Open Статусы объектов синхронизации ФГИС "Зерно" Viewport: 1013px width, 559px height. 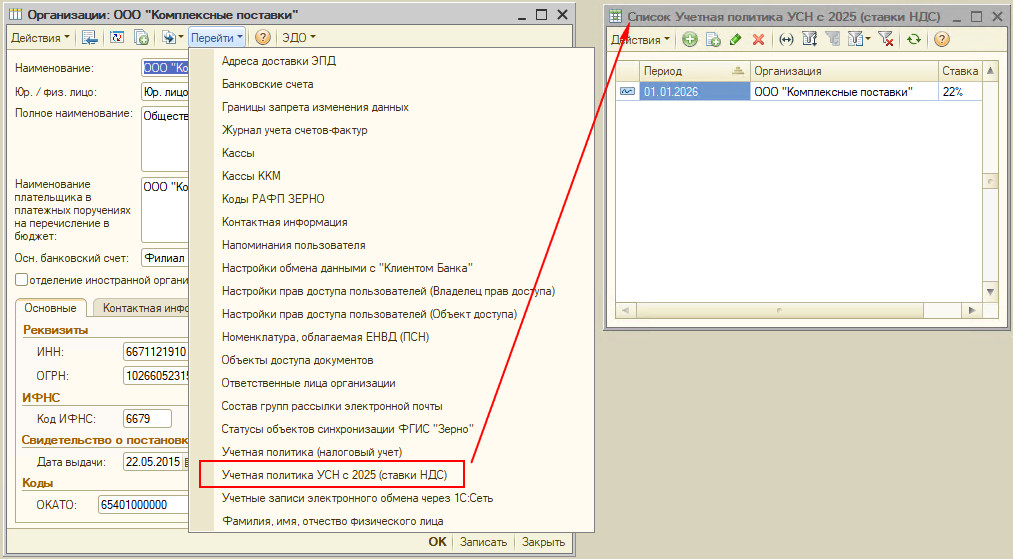coord(348,429)
